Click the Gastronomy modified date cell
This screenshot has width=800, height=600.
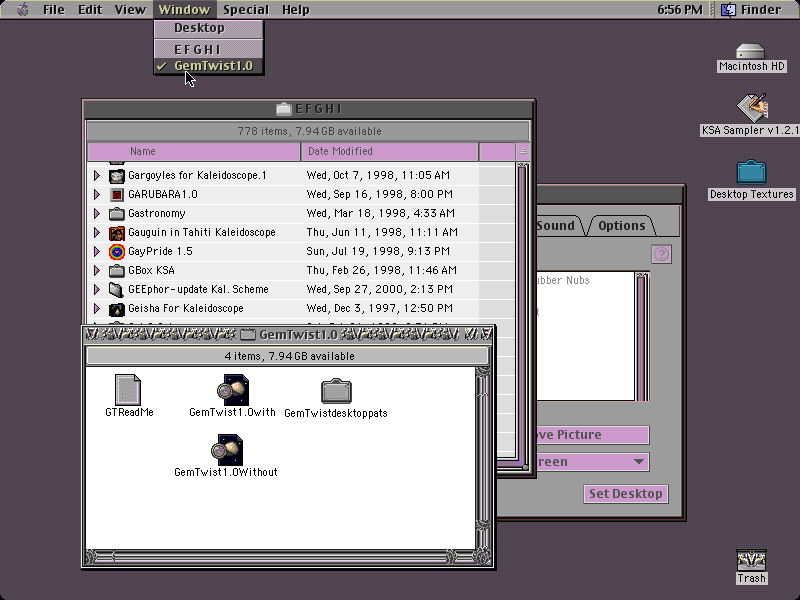coord(381,213)
